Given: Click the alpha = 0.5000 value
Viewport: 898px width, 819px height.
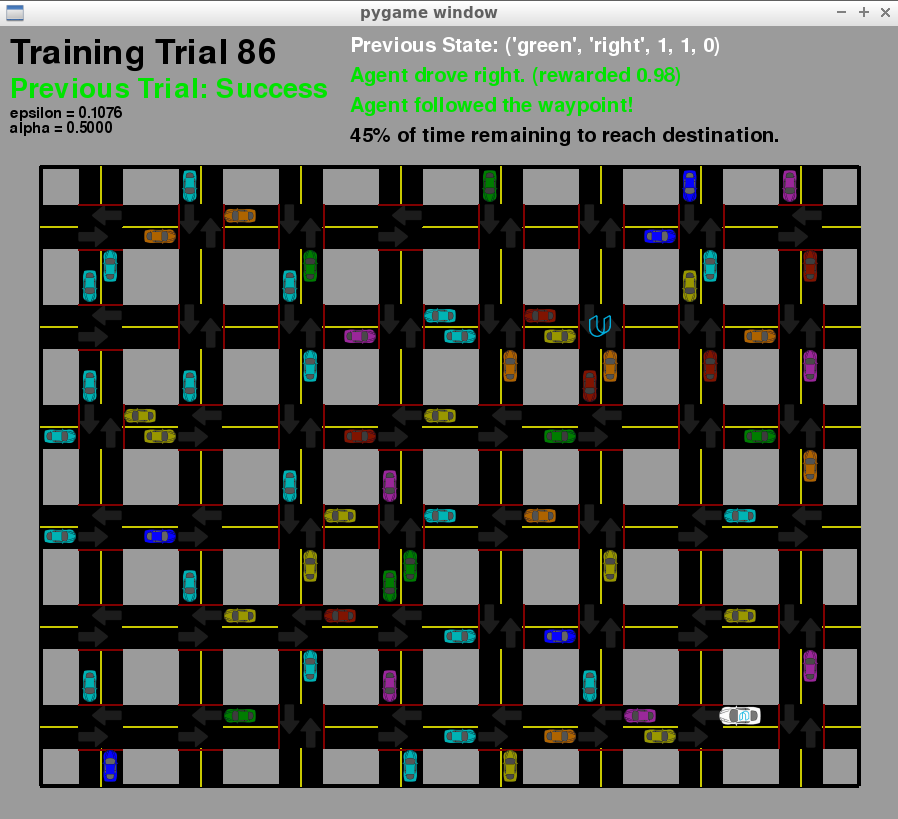Looking at the screenshot, I should click(60, 128).
